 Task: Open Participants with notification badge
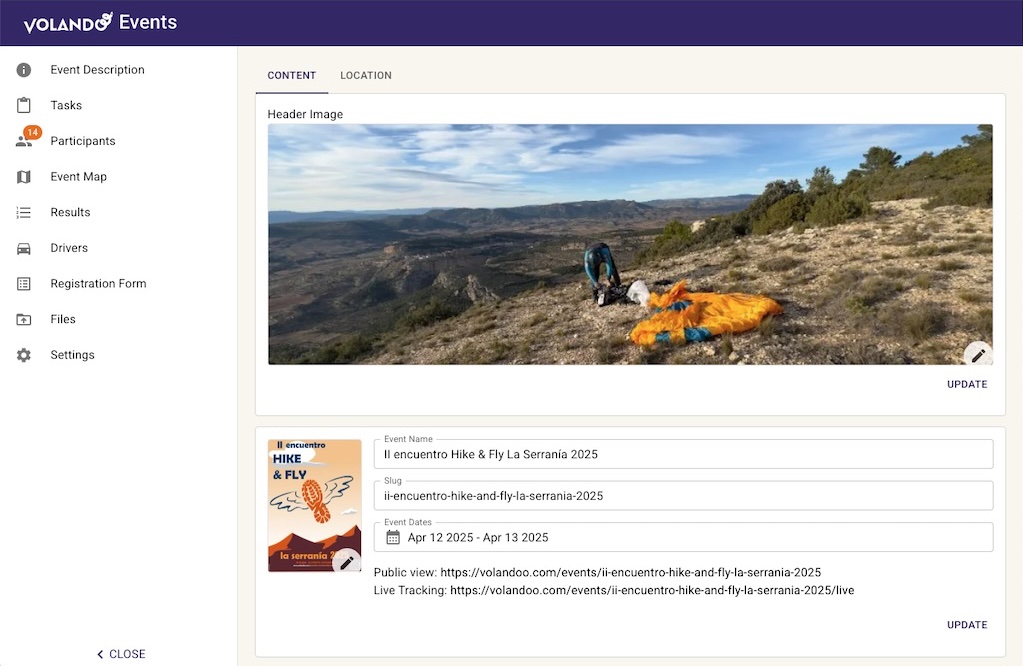[x=82, y=140]
